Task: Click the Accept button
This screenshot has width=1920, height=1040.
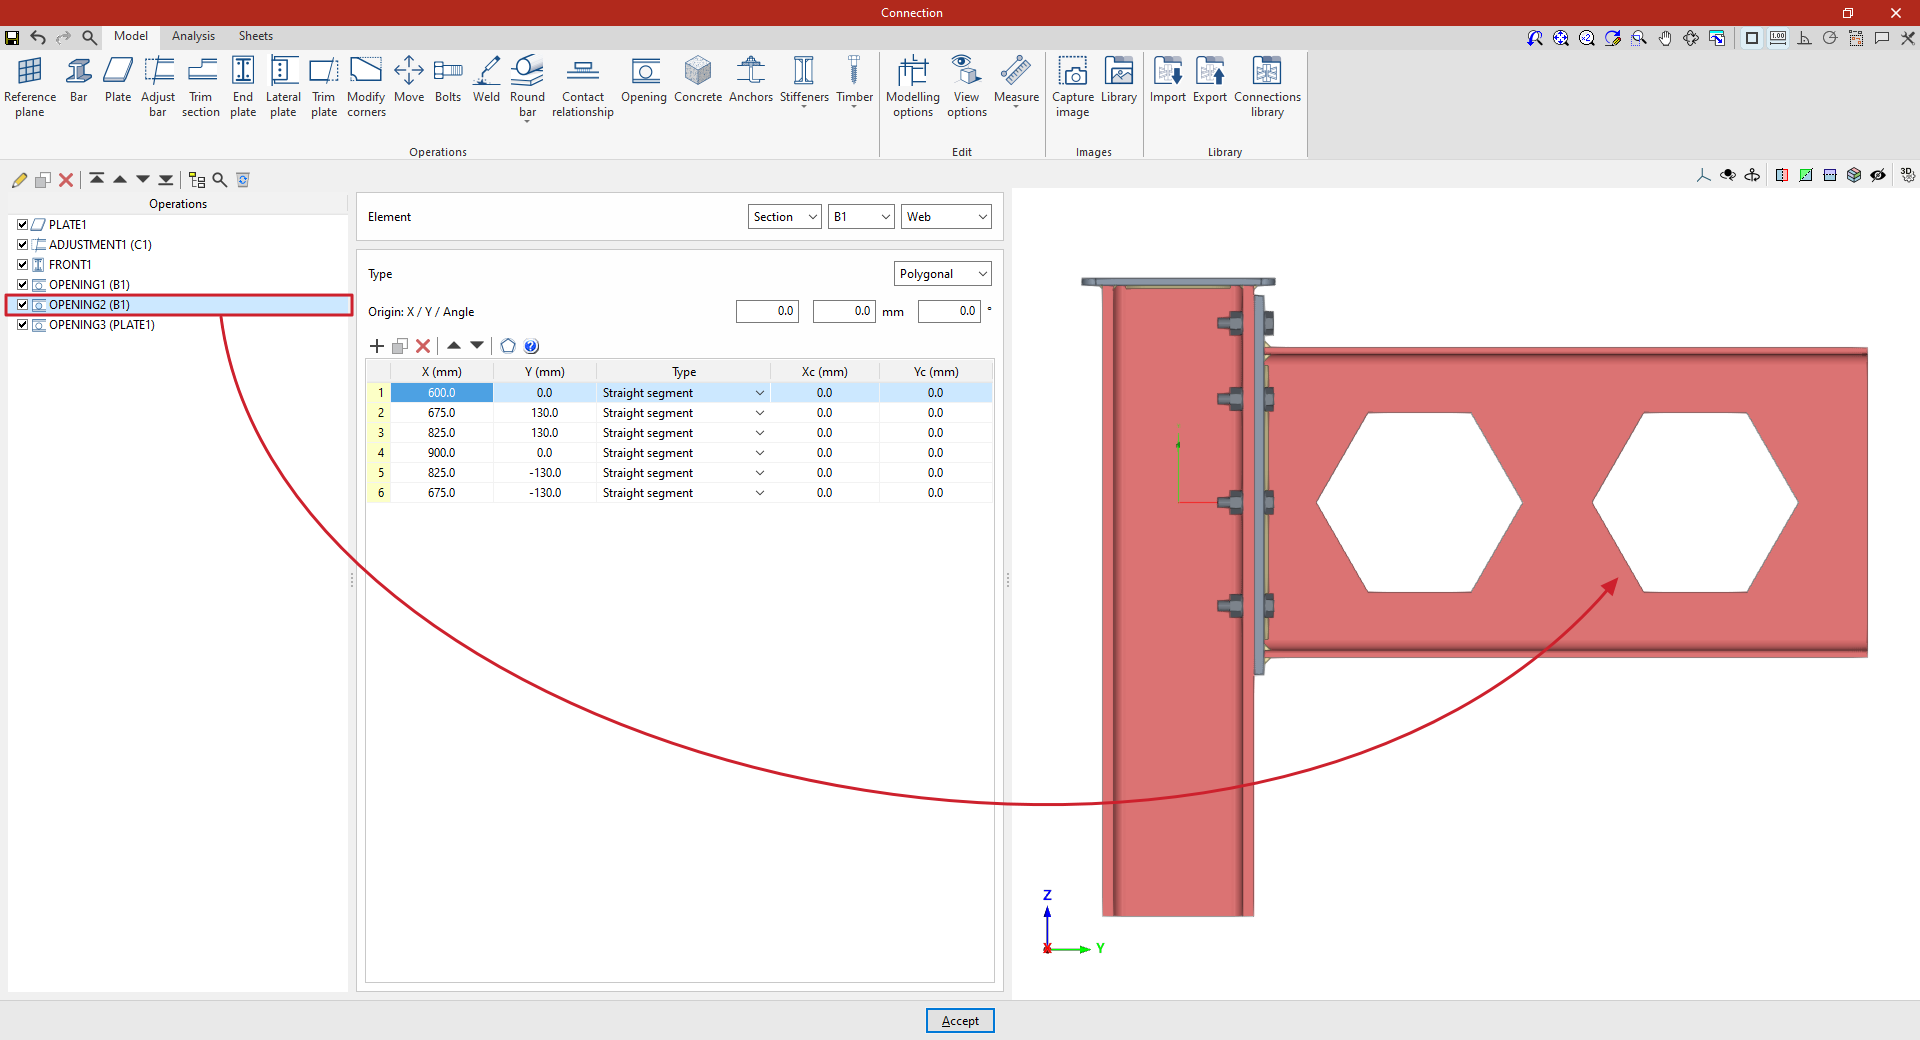Action: [x=960, y=1021]
